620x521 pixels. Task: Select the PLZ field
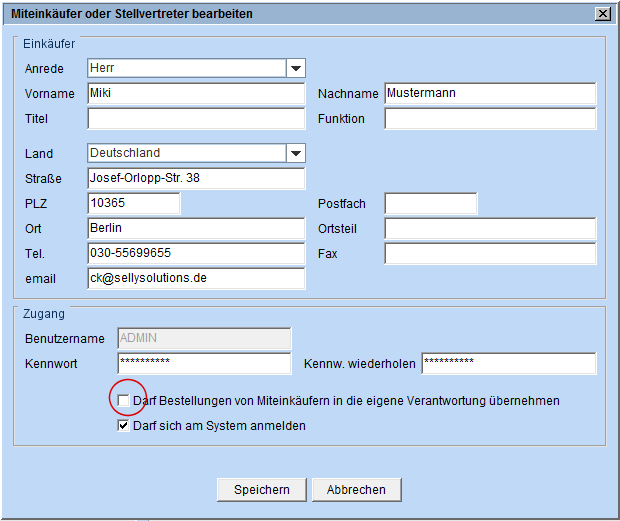point(133,204)
